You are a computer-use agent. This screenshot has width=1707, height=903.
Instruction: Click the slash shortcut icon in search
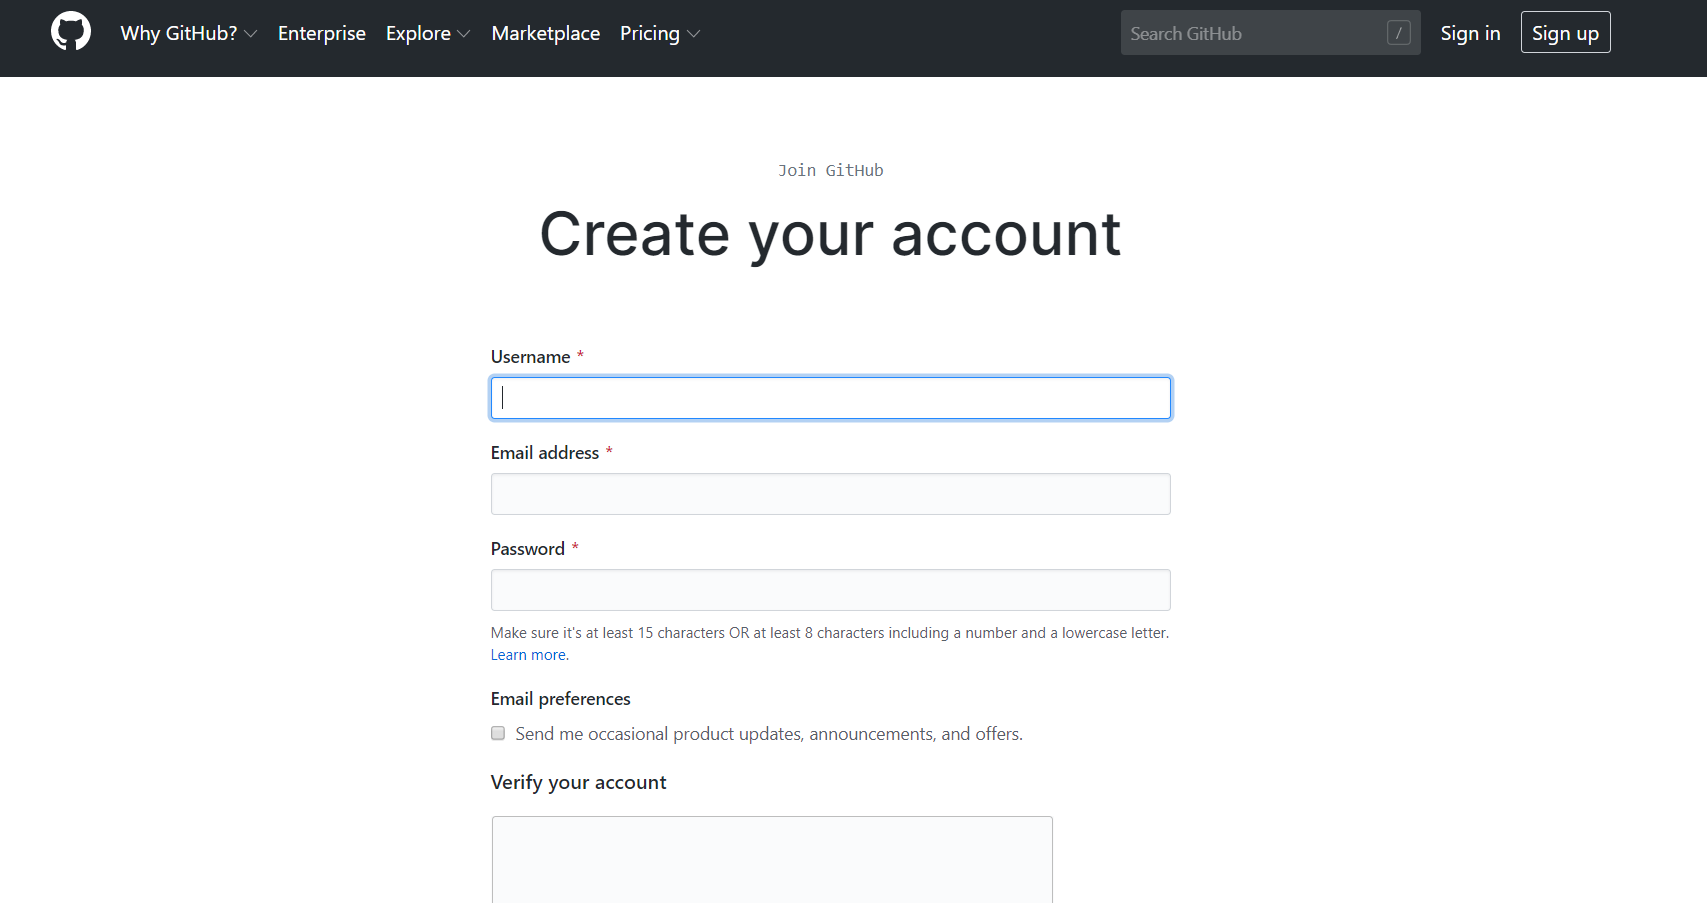(1398, 33)
